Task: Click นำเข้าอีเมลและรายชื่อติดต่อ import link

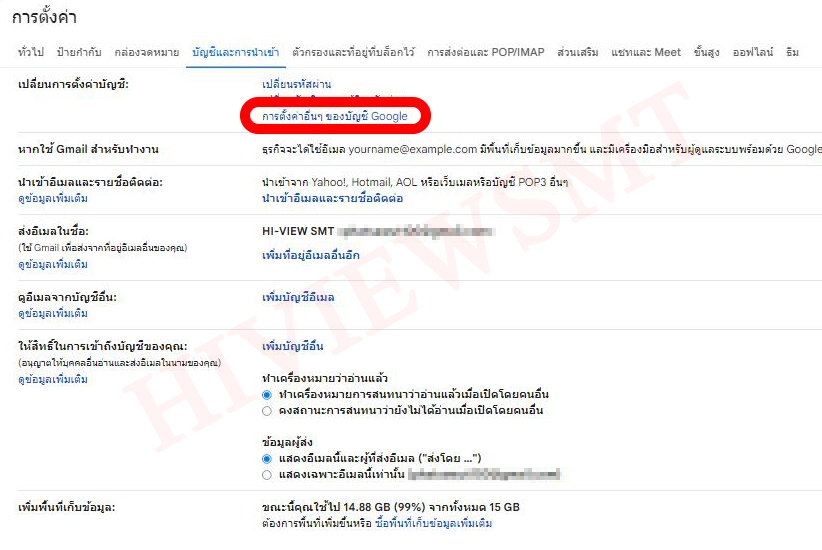Action: tap(332, 199)
